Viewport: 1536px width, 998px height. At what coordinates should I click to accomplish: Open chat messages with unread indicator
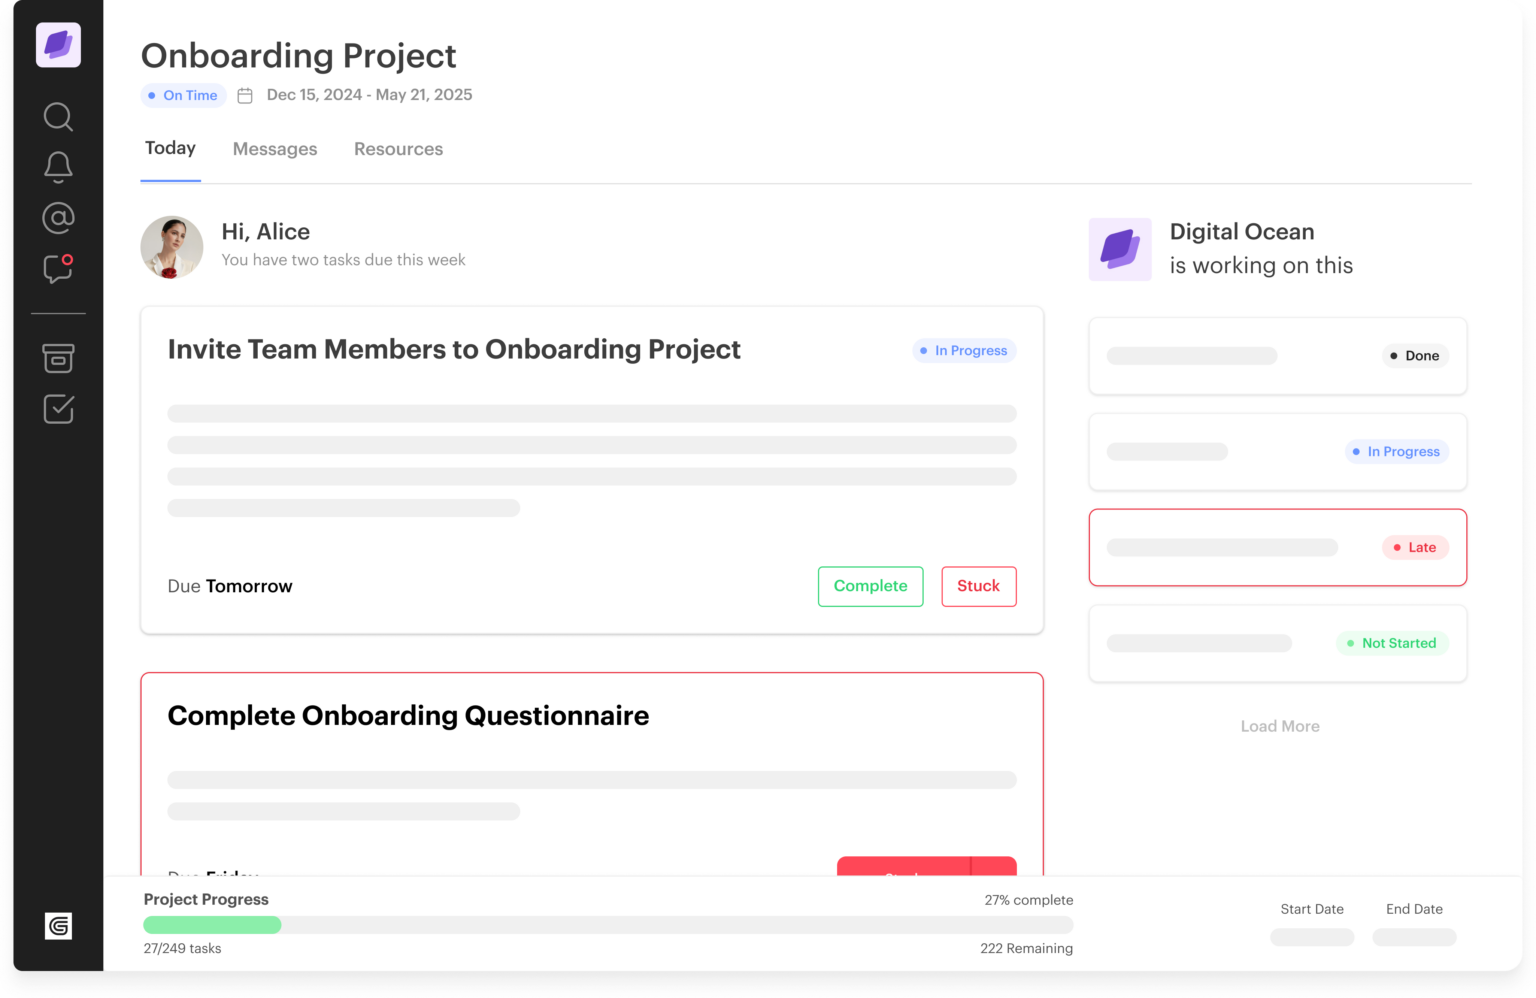tap(58, 270)
